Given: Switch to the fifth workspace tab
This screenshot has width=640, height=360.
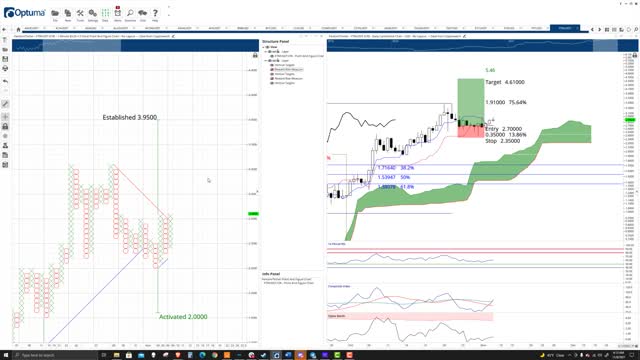Looking at the screenshot, I should [x=153, y=28].
